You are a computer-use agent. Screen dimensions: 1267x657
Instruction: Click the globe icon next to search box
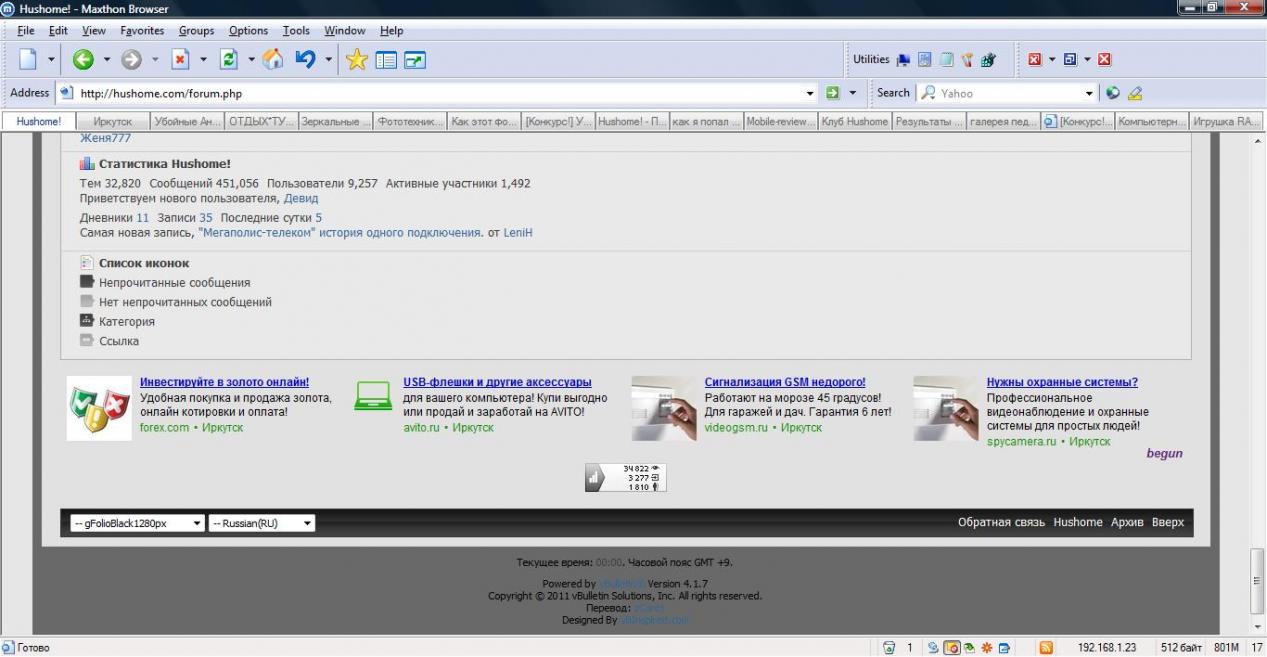[x=1114, y=93]
